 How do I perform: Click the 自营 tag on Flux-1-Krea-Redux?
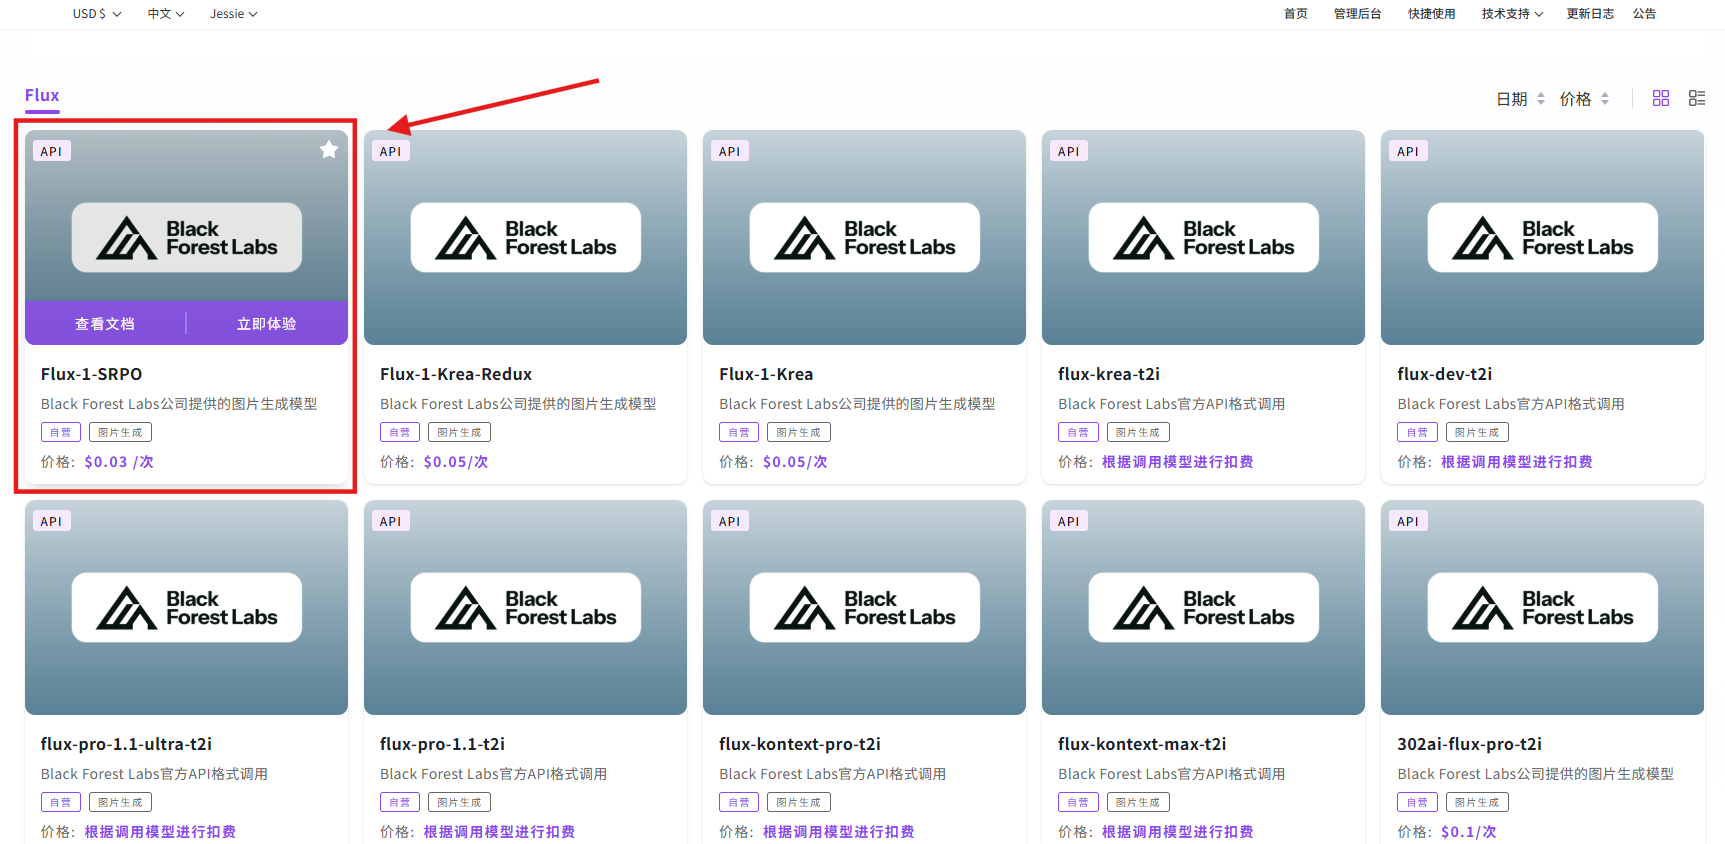click(400, 432)
